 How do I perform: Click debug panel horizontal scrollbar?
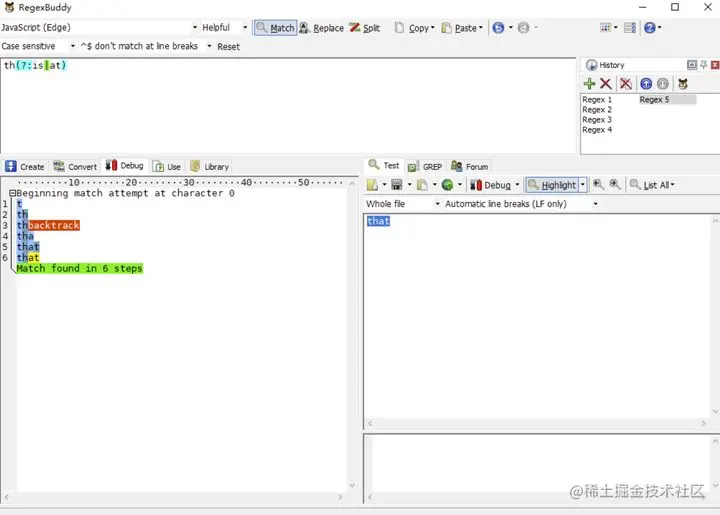(173, 497)
